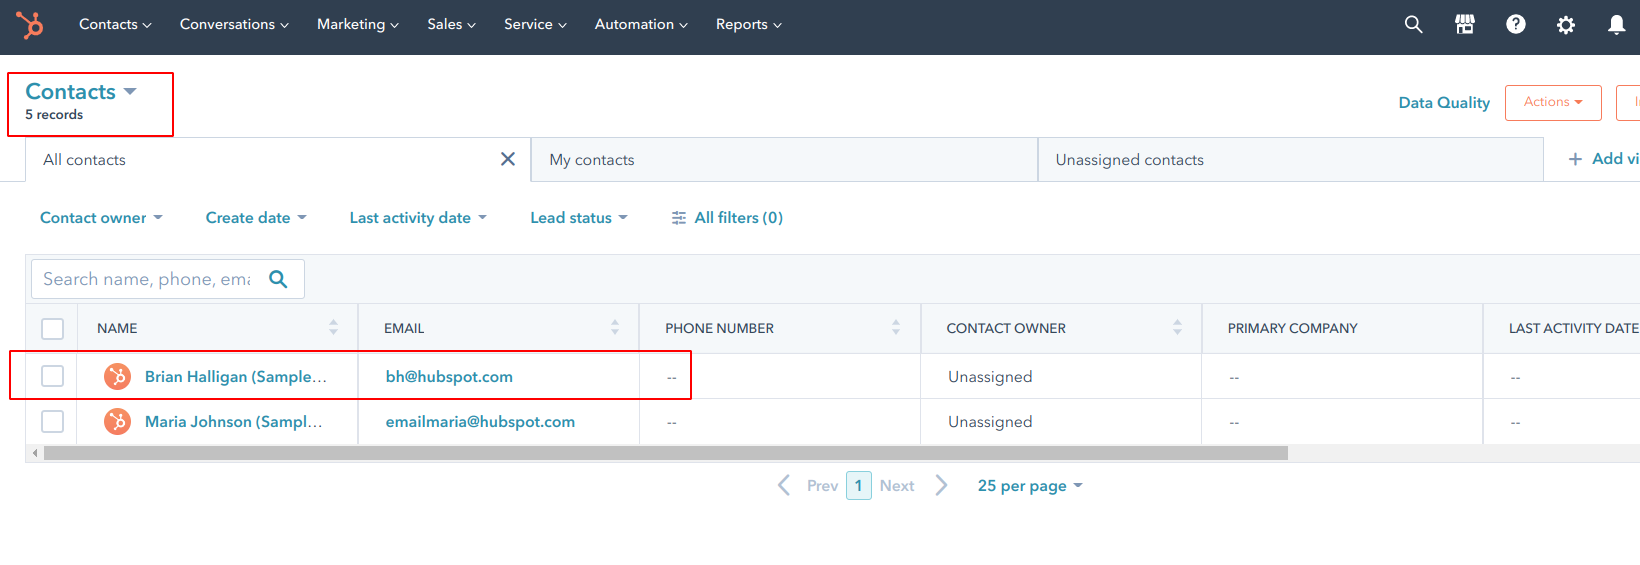Open the Brian Halligan contact record

click(x=236, y=376)
